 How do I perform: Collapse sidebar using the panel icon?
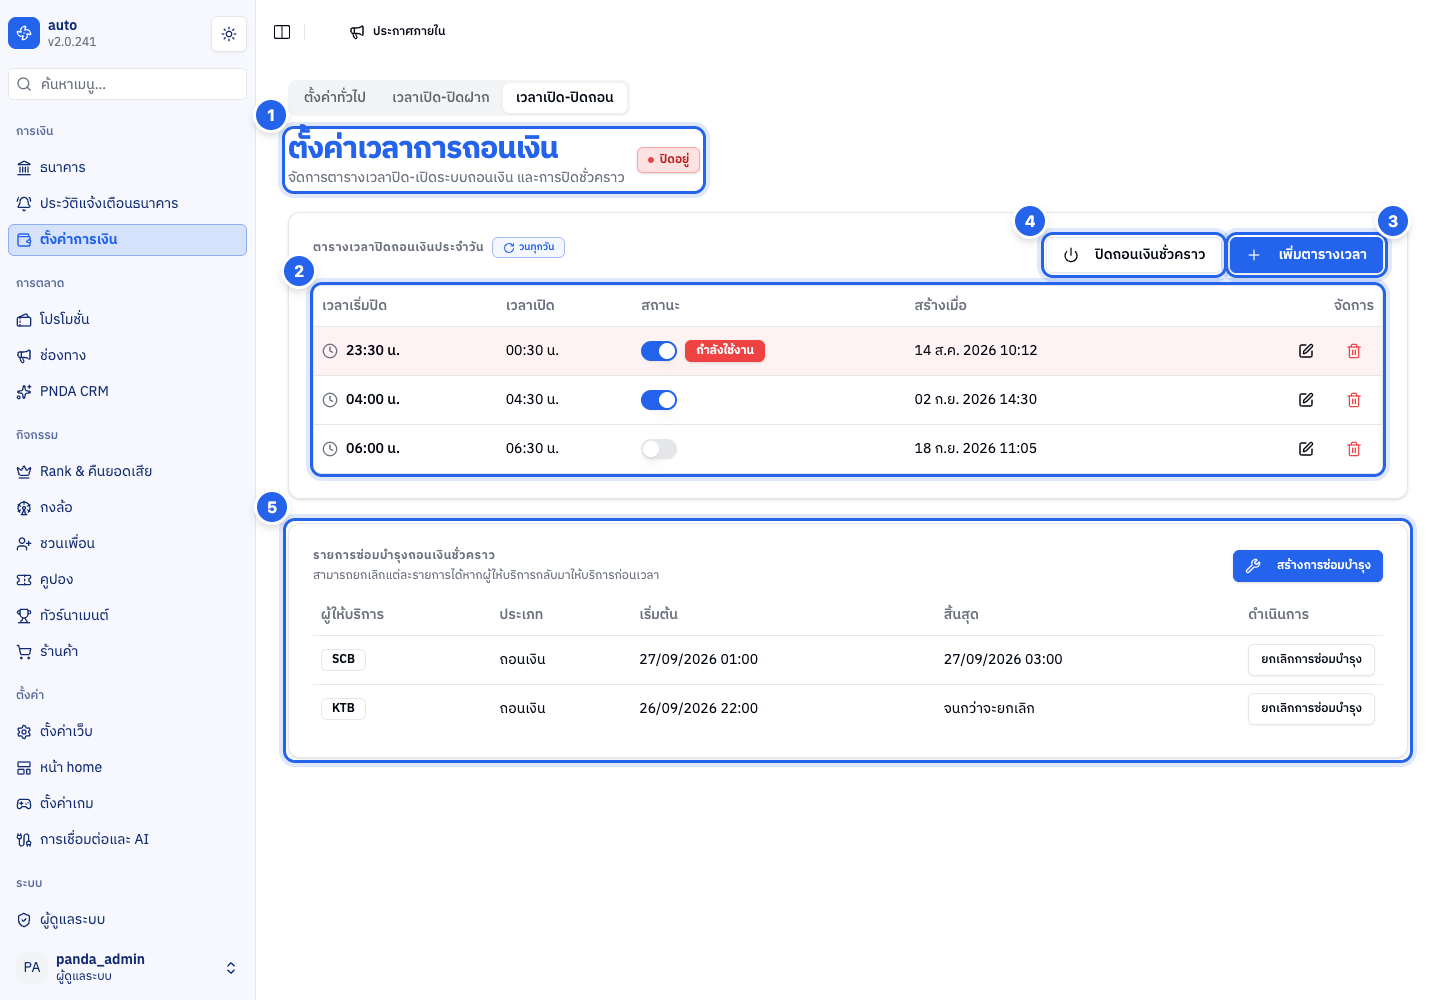point(282,32)
